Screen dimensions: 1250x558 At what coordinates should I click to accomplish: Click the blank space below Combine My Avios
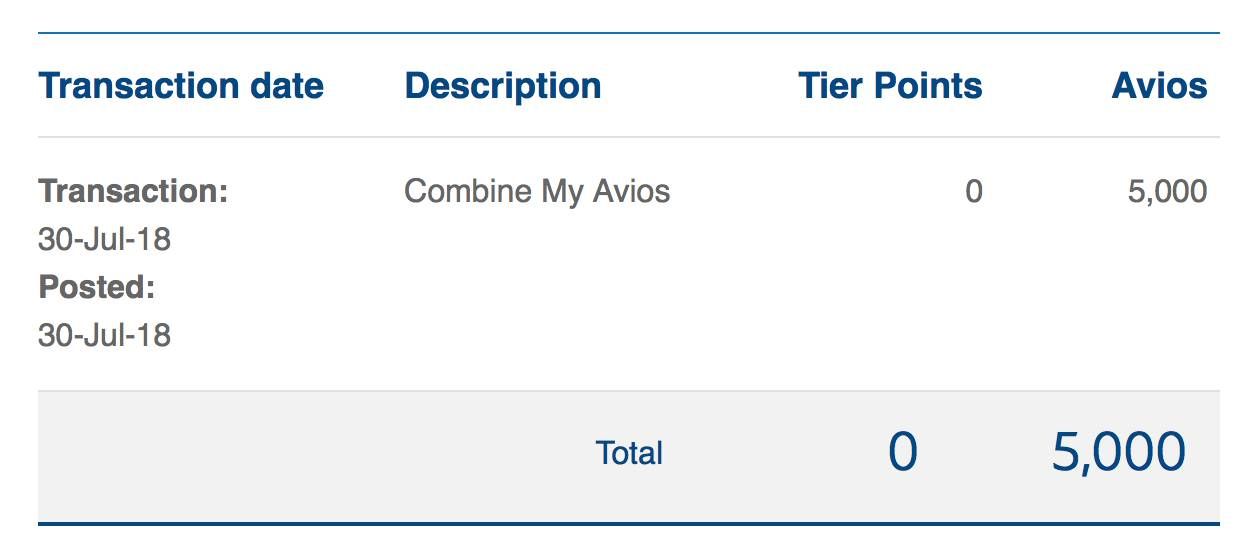(x=537, y=300)
